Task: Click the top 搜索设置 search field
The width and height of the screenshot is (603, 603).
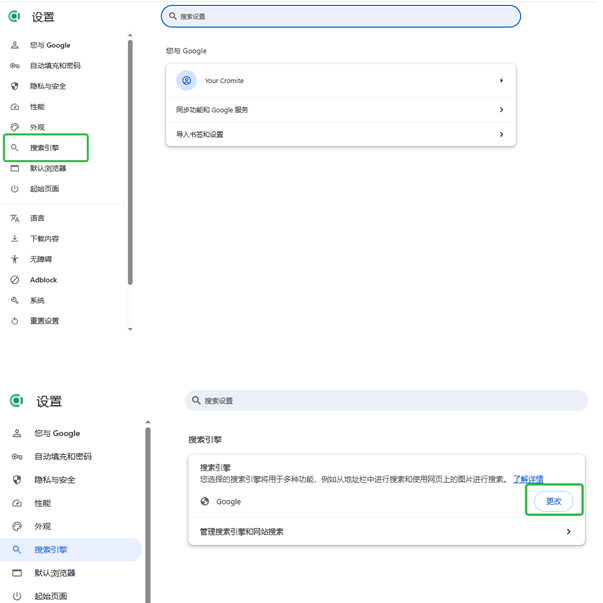Action: [x=340, y=16]
